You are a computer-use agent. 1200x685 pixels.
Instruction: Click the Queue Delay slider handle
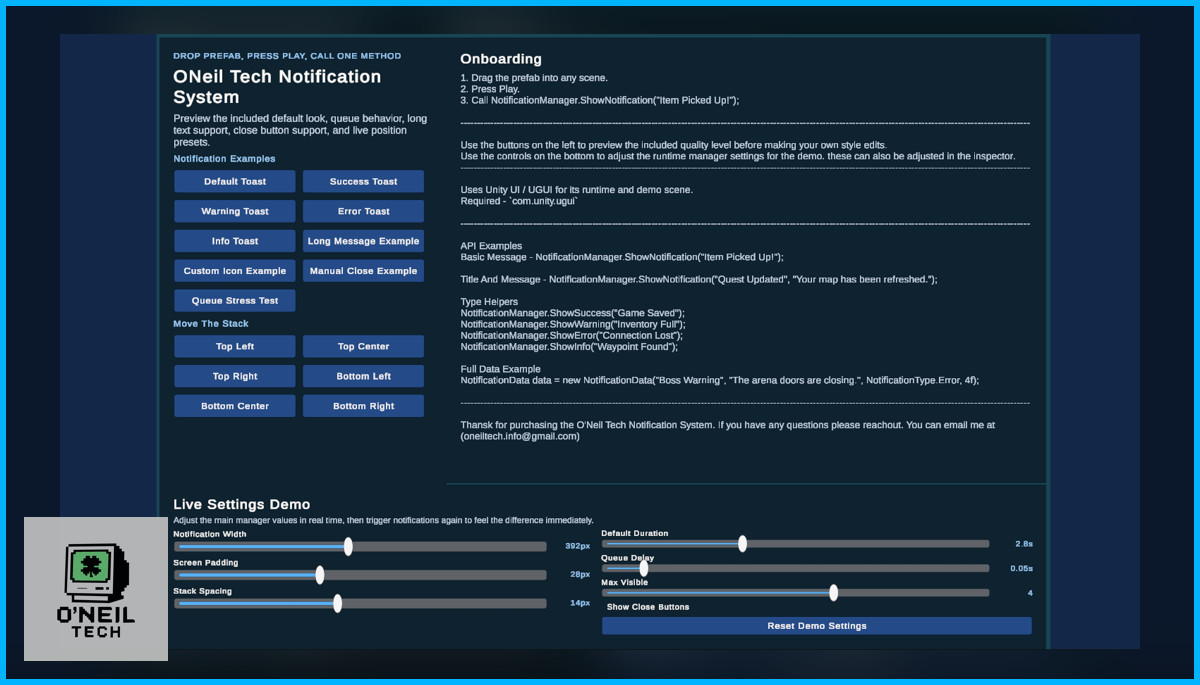(644, 568)
